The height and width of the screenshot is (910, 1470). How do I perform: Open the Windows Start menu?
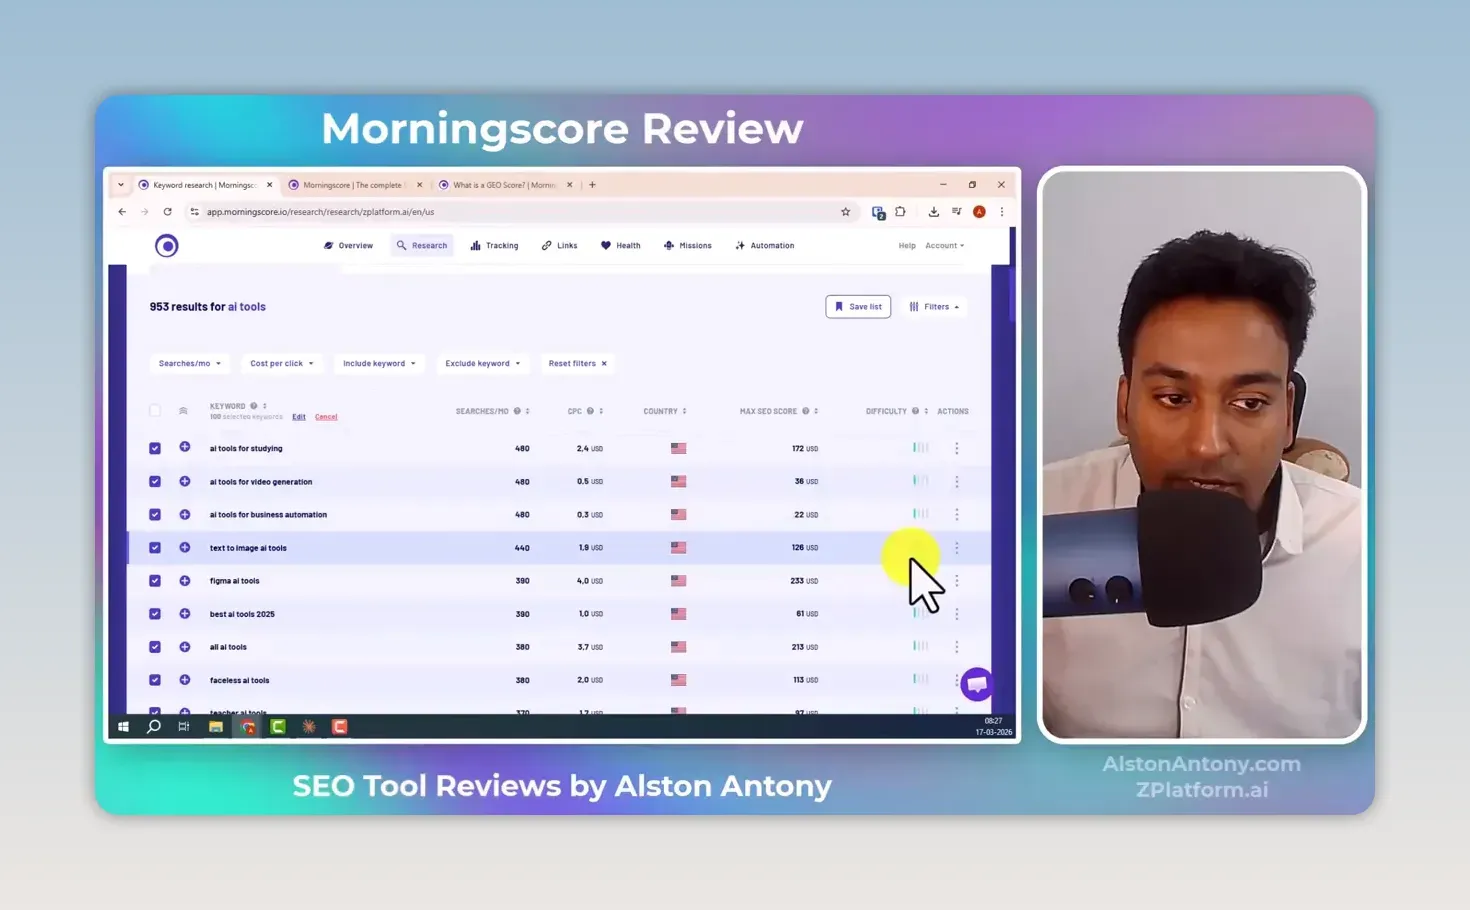(123, 727)
